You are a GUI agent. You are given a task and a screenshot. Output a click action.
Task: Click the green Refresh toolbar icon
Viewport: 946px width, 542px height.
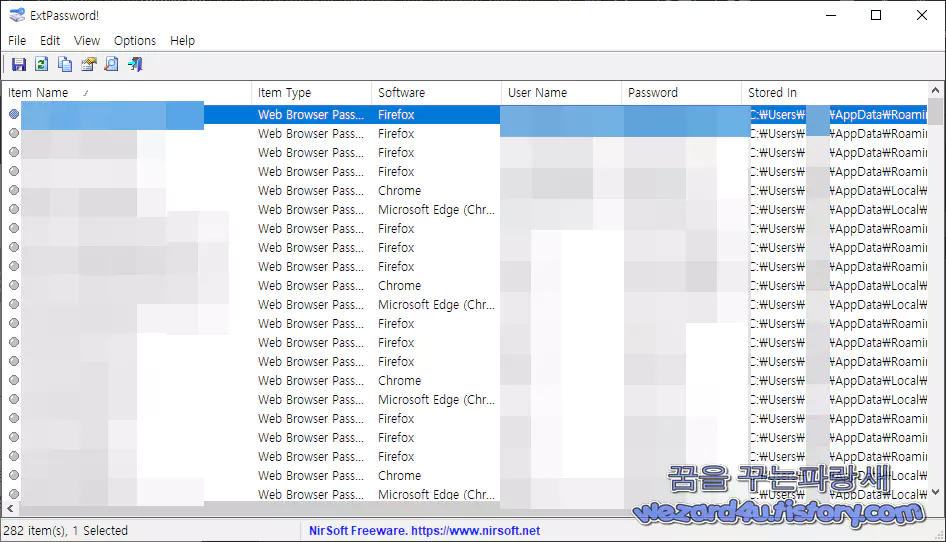(42, 64)
